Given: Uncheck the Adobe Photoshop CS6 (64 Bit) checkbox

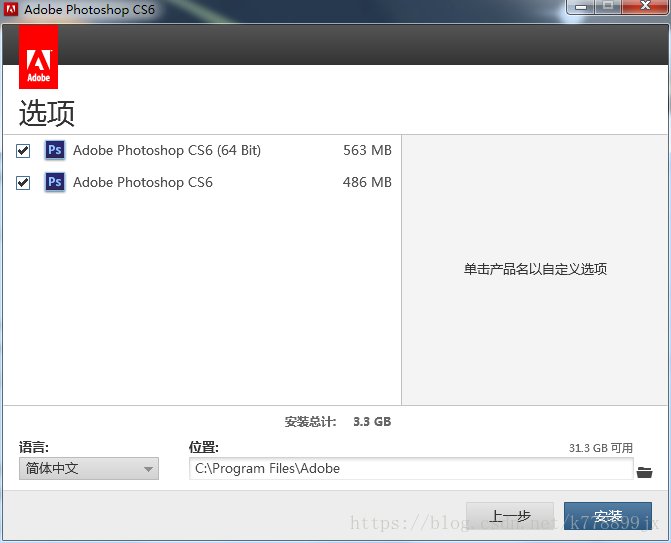Looking at the screenshot, I should 23,151.
